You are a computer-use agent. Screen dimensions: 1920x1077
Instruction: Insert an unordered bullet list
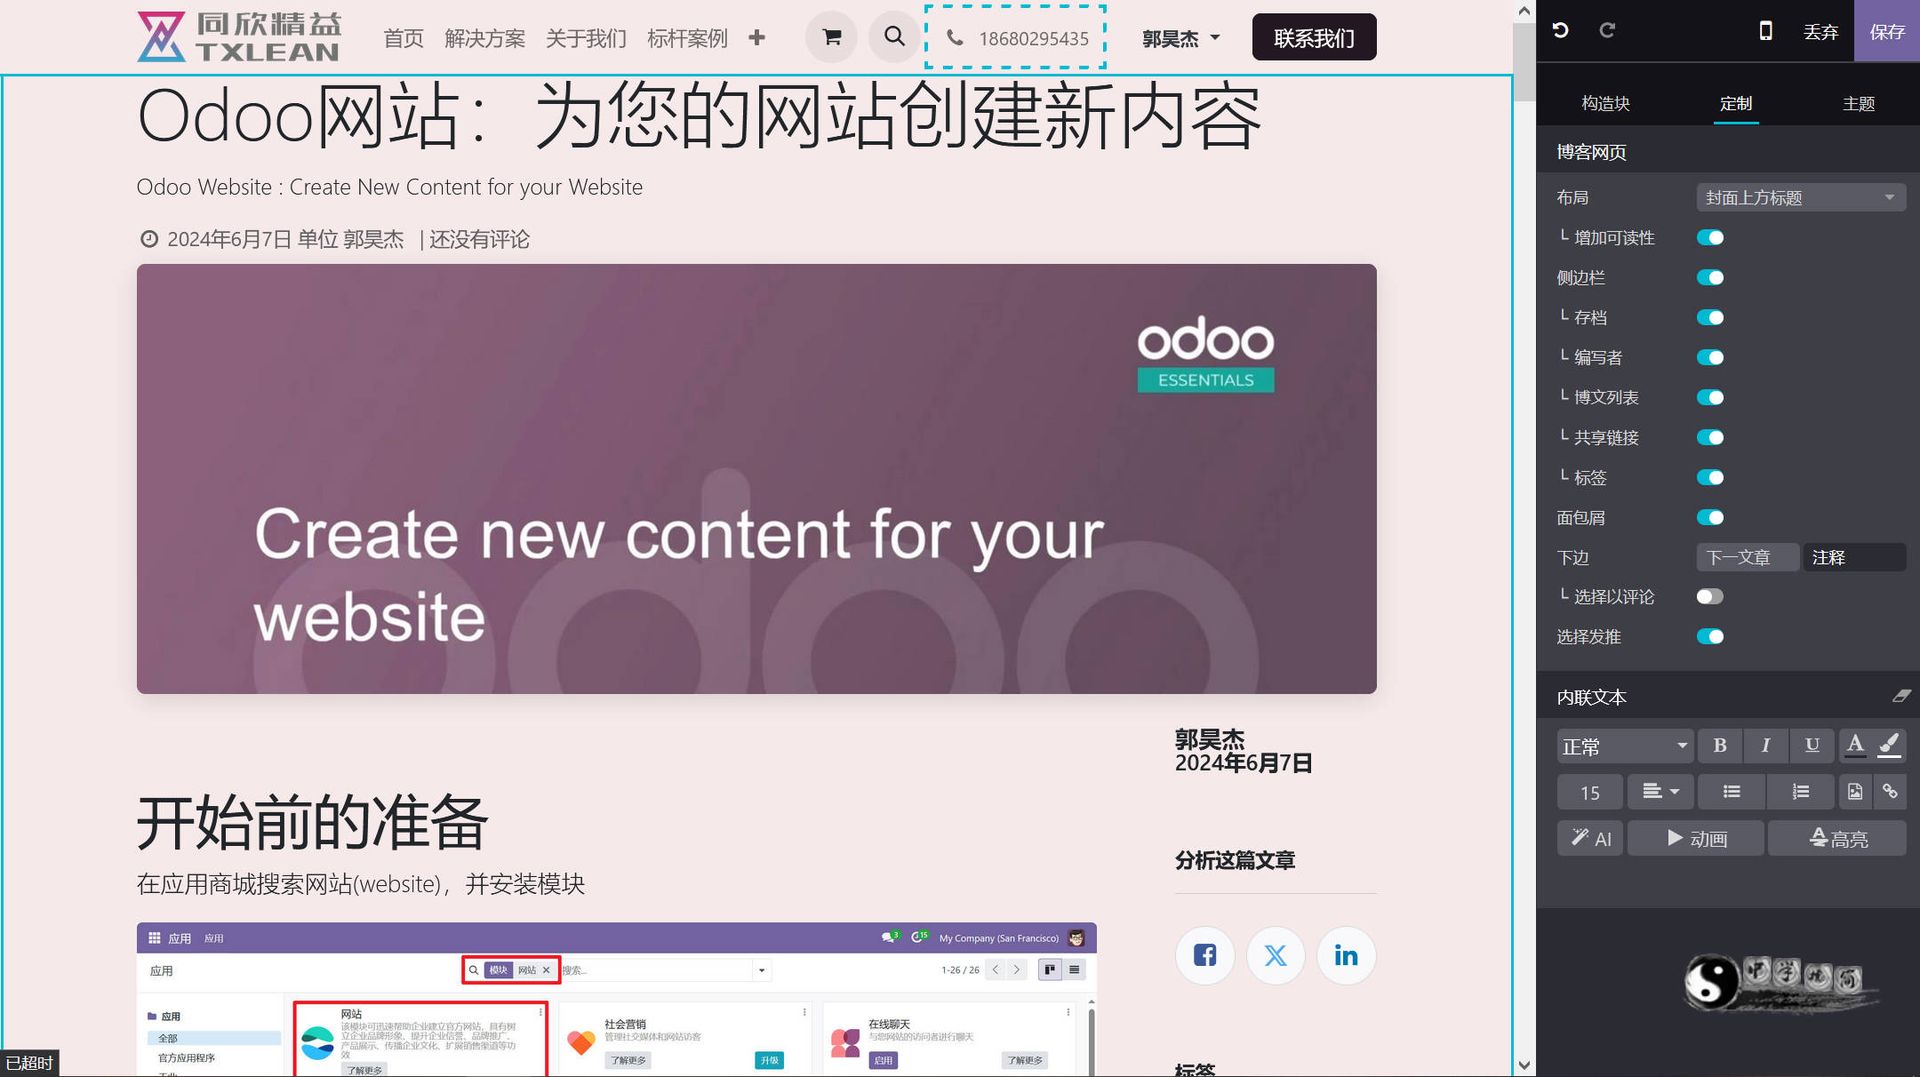click(1731, 791)
